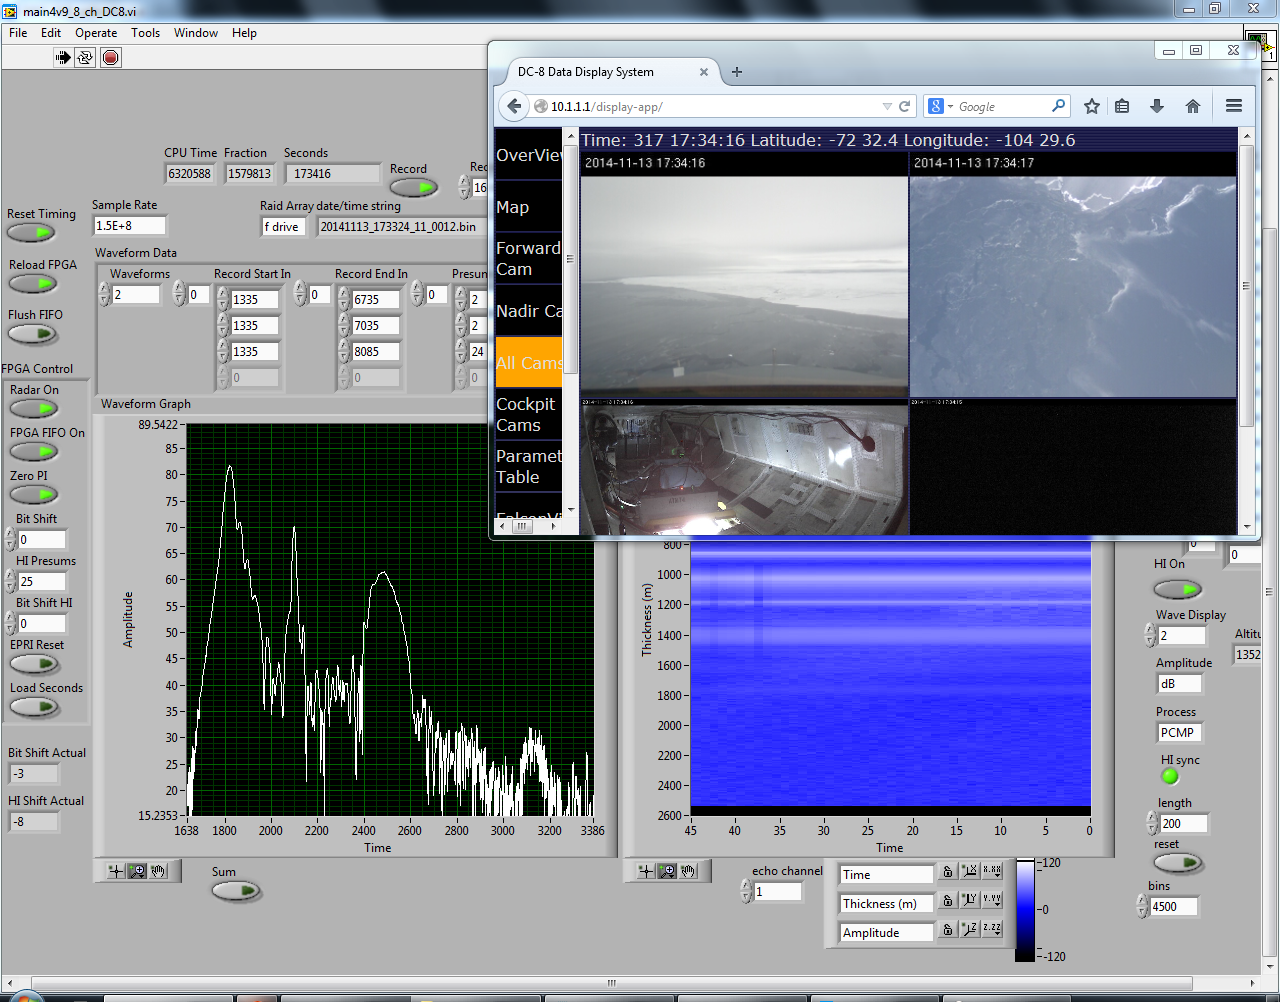Screen dimensions: 1280x1002
Task: Open the Firefox hamburger menu
Action: (x=1234, y=106)
